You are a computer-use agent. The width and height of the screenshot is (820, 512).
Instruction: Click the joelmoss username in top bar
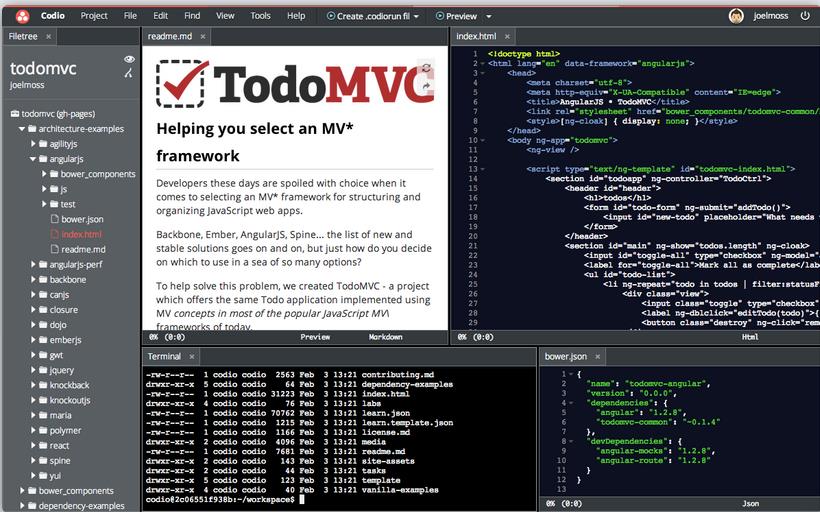771,16
